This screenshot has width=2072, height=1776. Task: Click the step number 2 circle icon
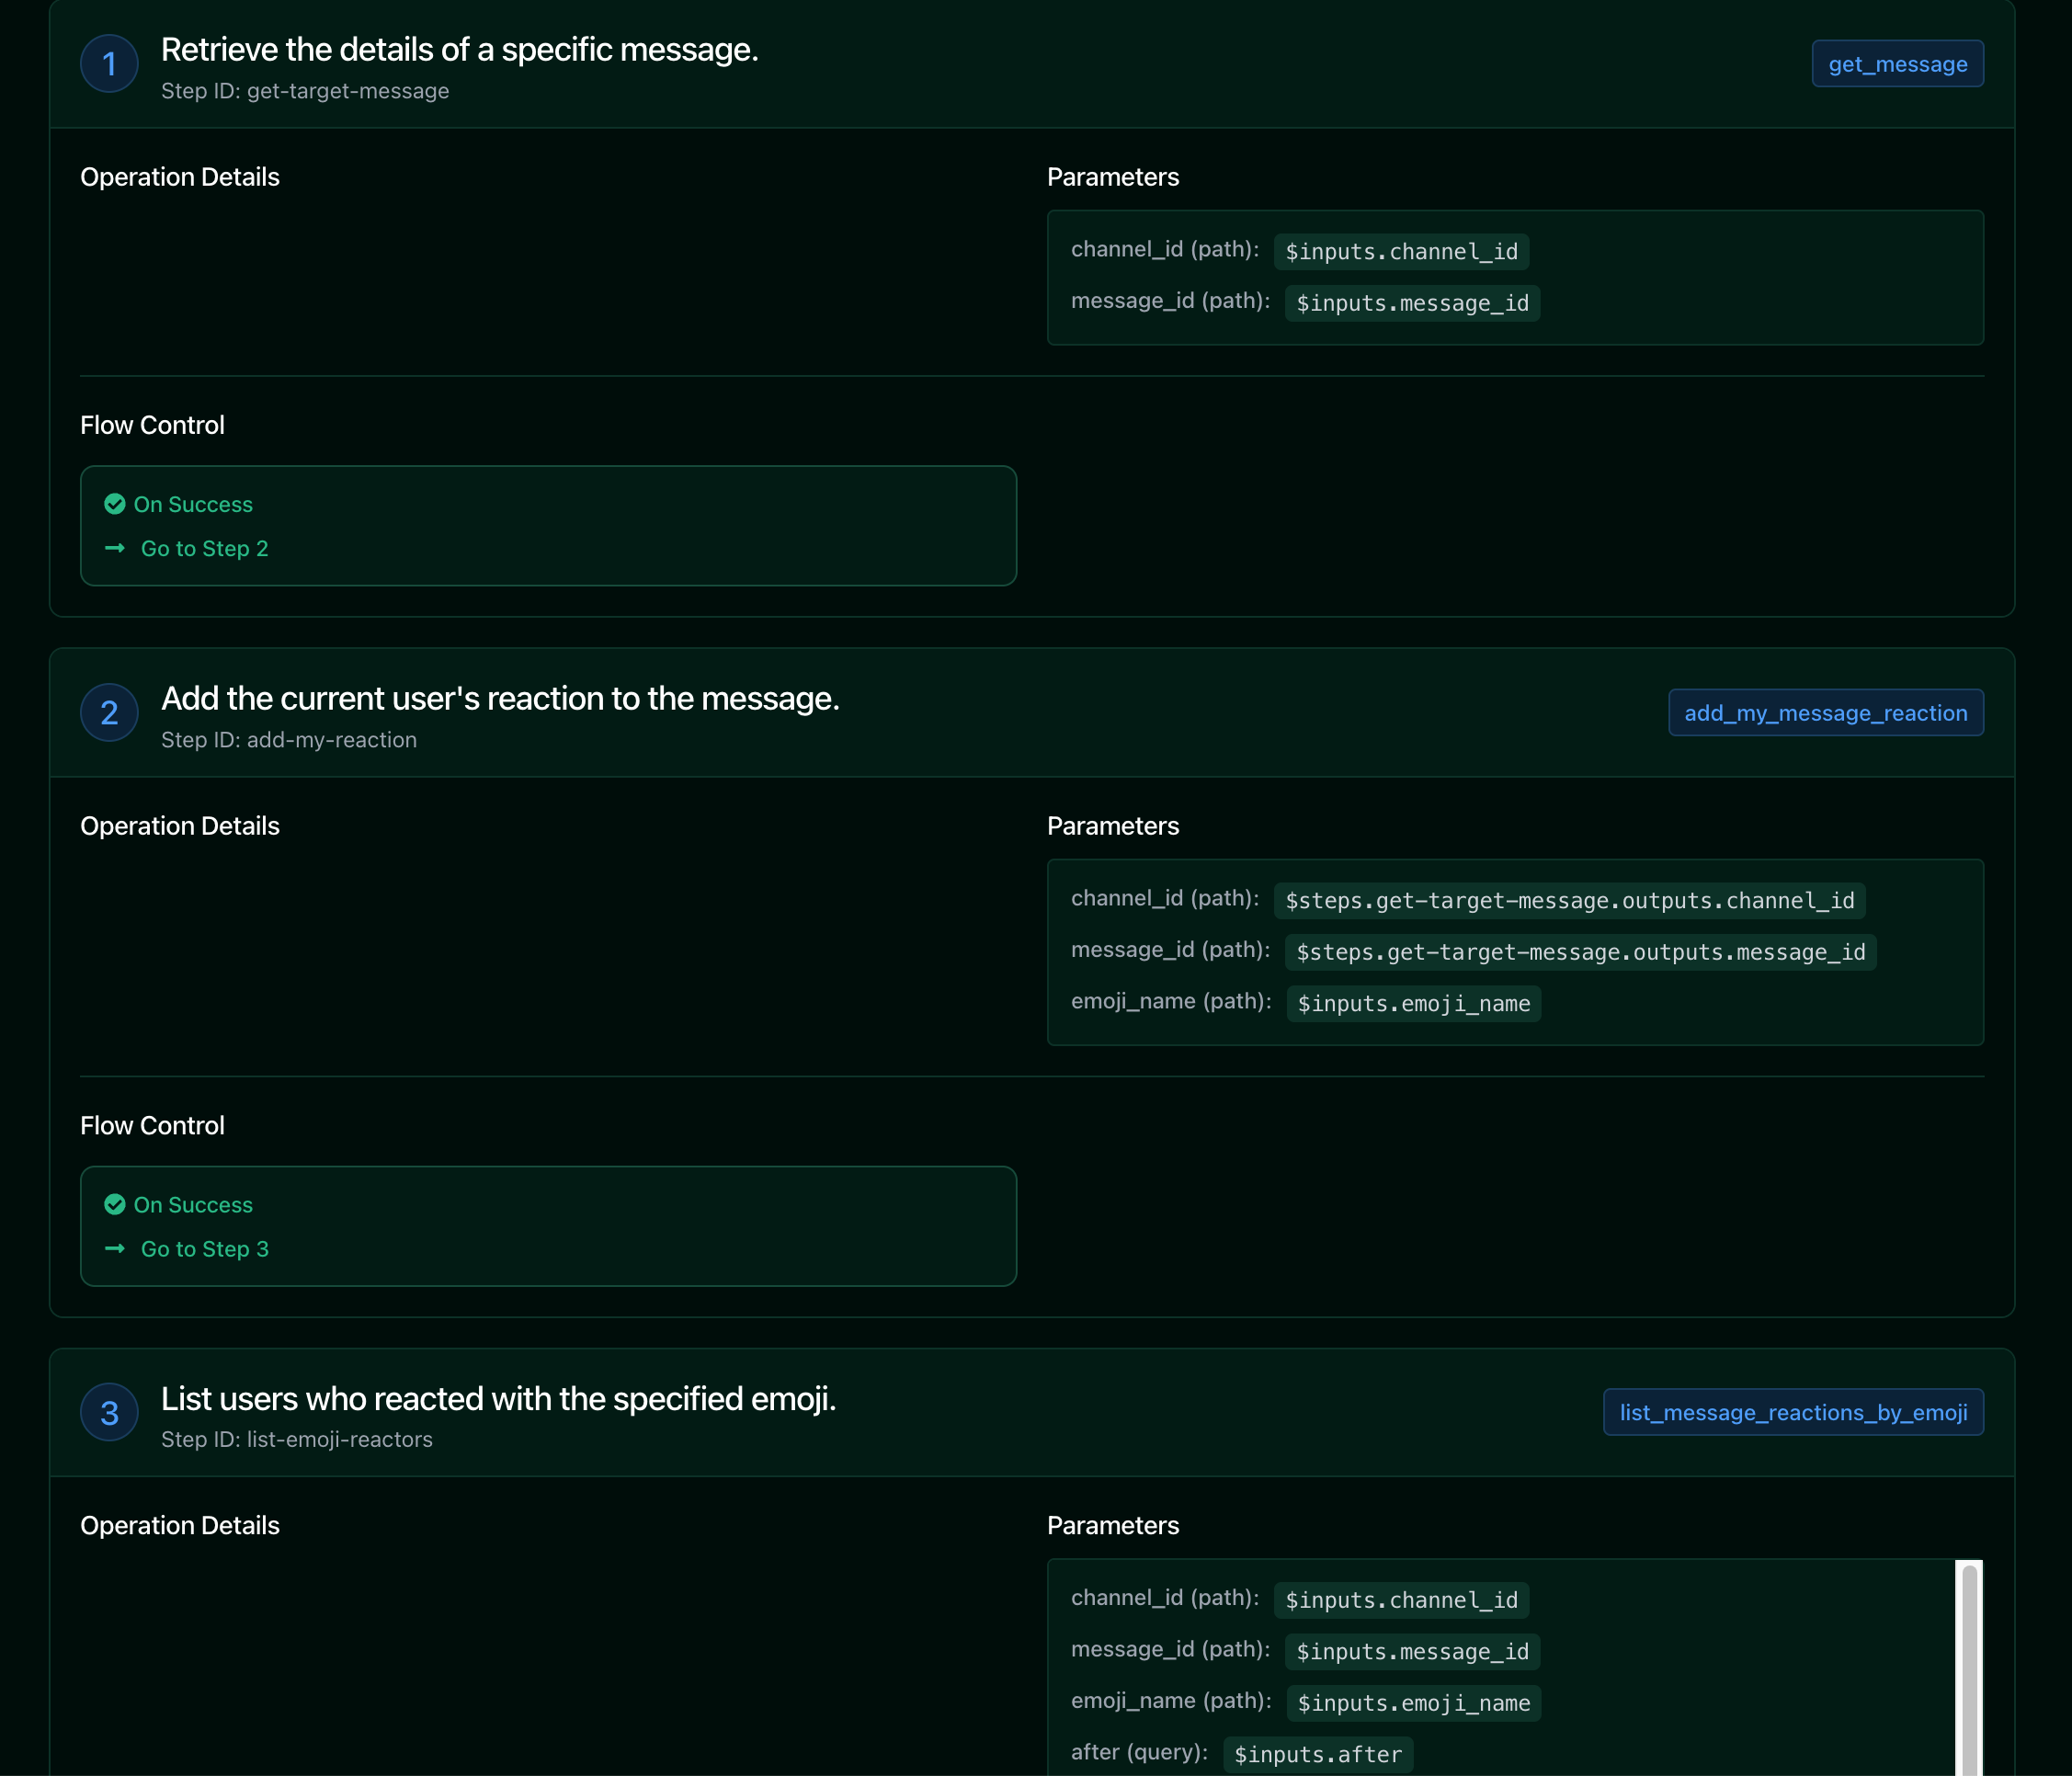click(109, 713)
